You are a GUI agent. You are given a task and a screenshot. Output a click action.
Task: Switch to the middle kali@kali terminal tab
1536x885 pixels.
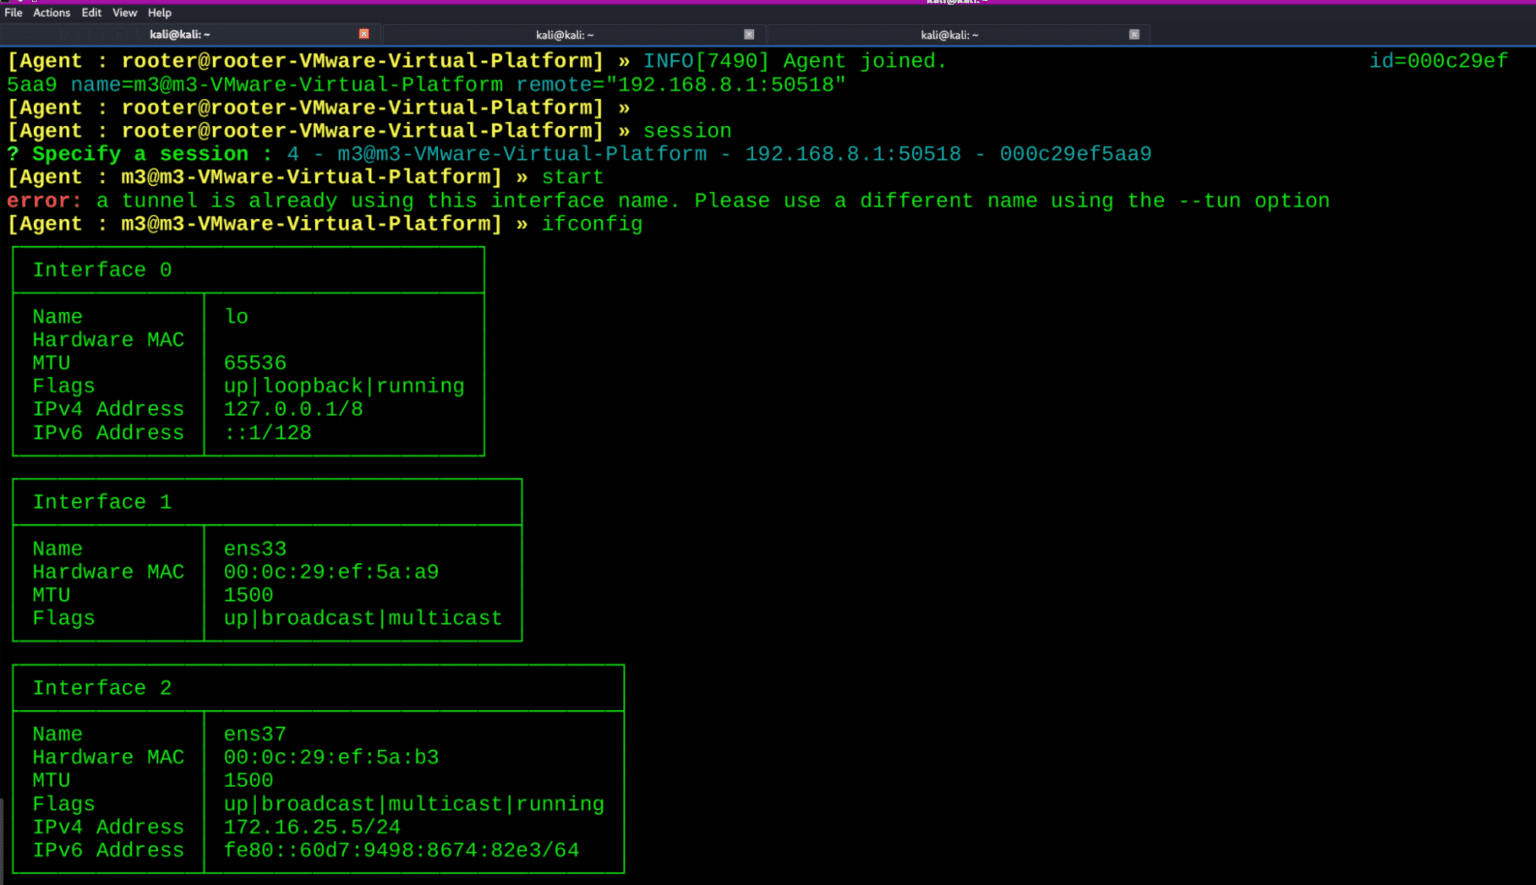565,33
